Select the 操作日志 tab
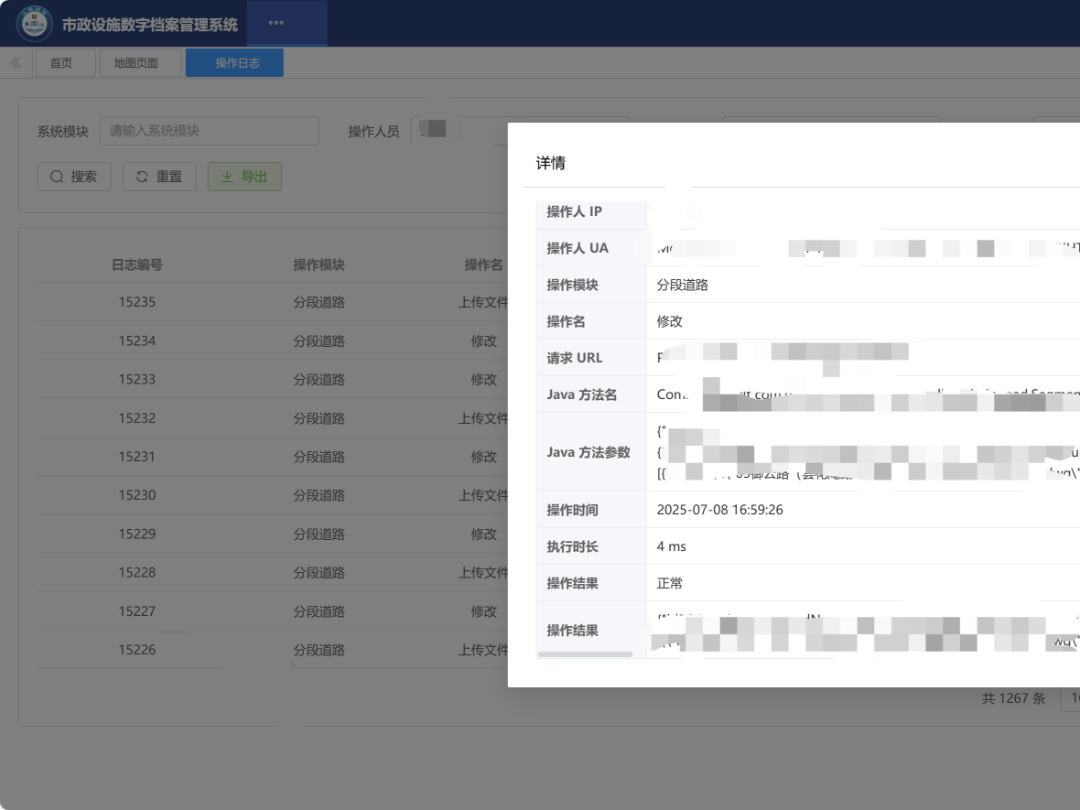Viewport: 1080px width, 810px height. [237, 63]
